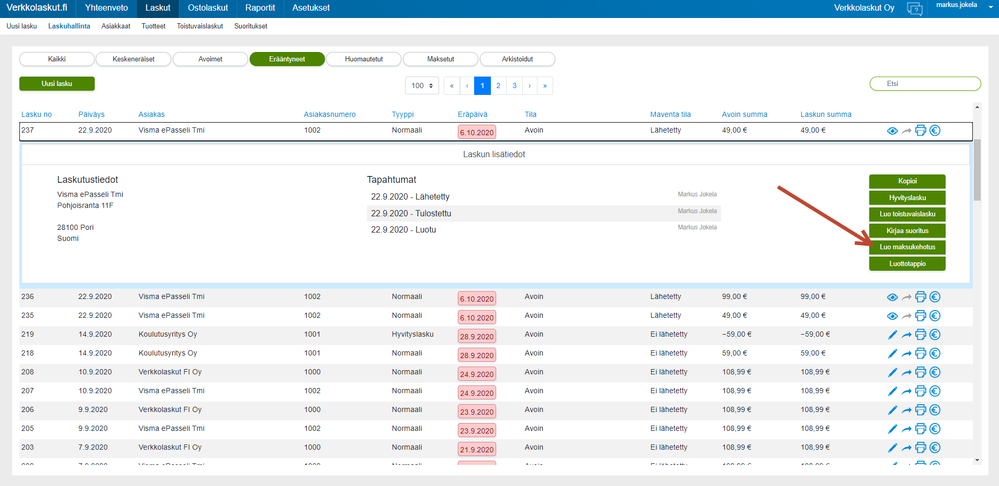Viewport: 999px width, 486px height.
Task: Click the send arrow for invoice 205
Action: pos(907,429)
